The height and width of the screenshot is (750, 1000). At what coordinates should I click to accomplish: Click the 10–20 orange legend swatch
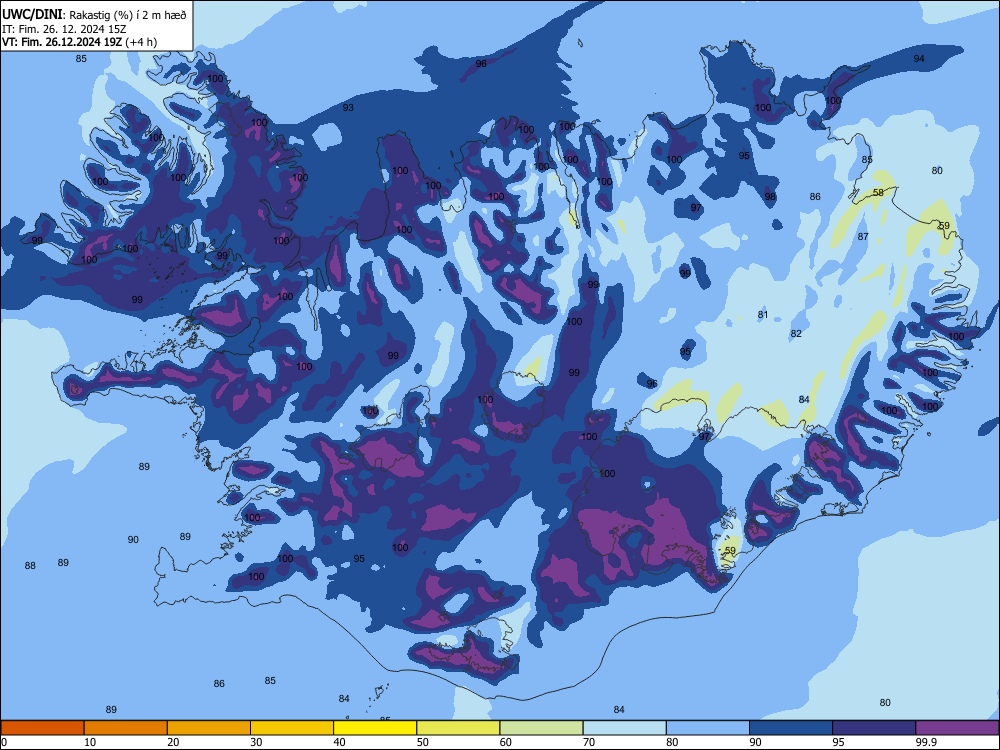(x=126, y=728)
